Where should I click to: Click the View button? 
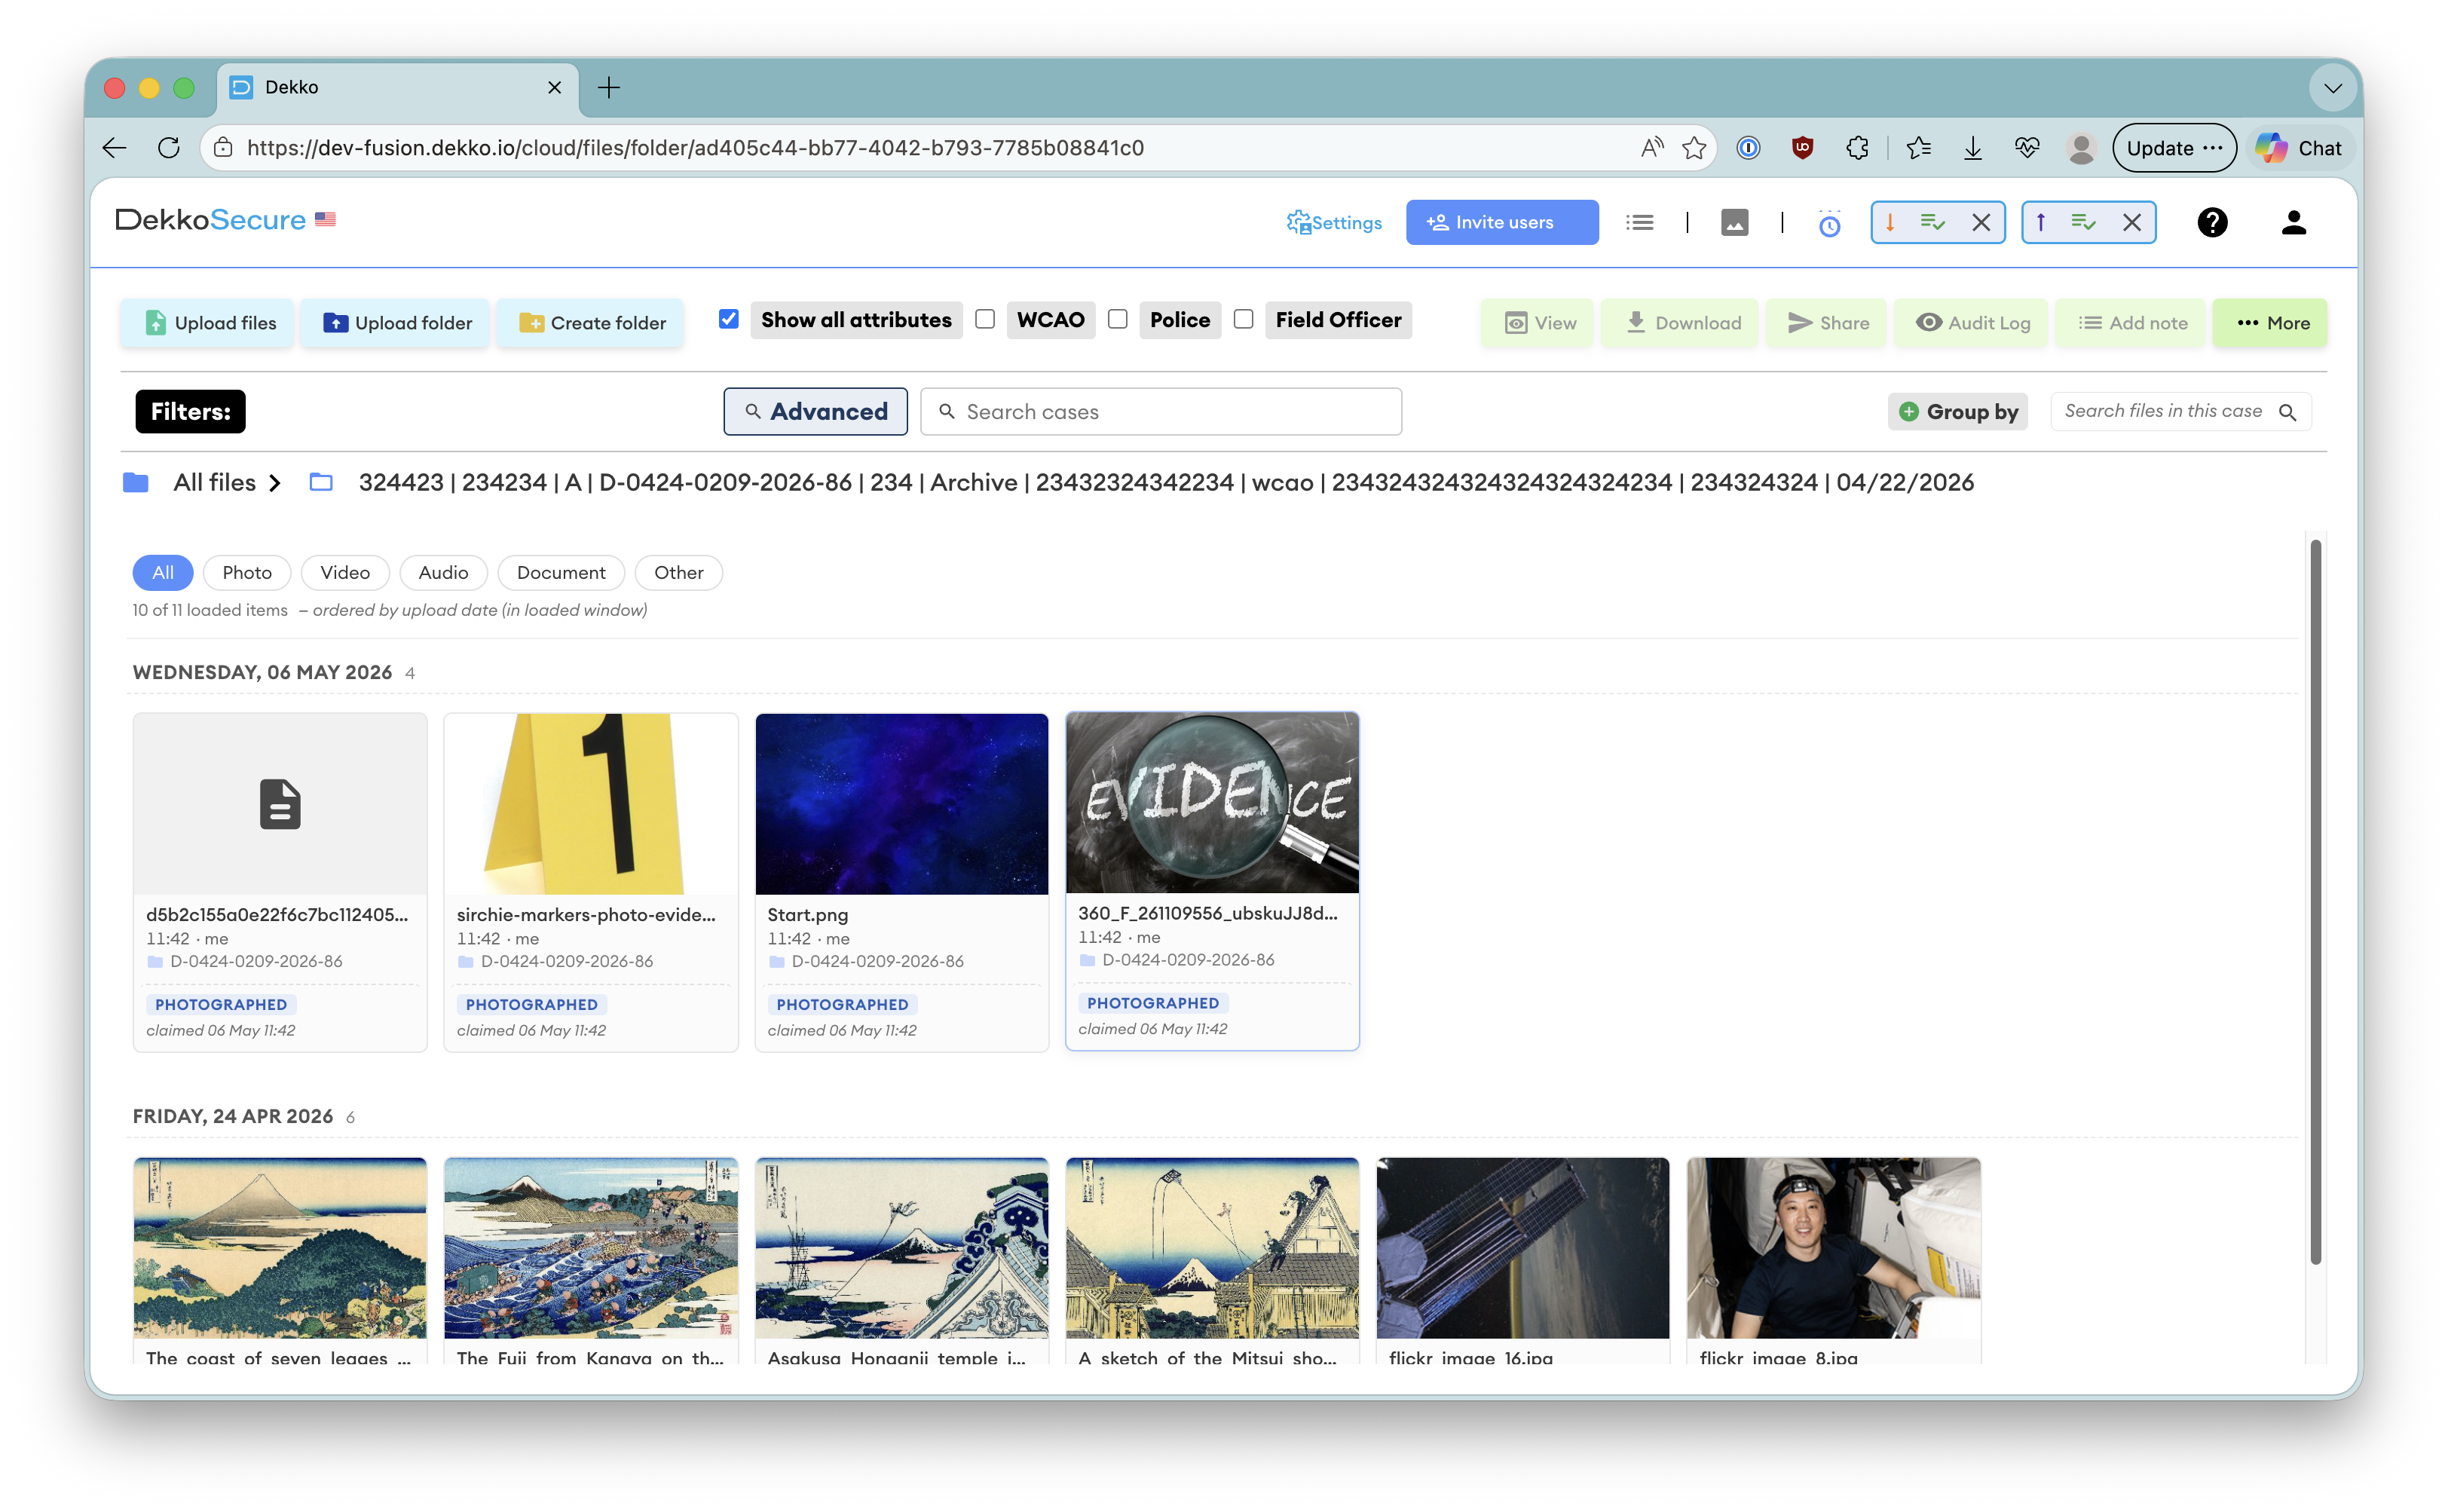pyautogui.click(x=1538, y=323)
